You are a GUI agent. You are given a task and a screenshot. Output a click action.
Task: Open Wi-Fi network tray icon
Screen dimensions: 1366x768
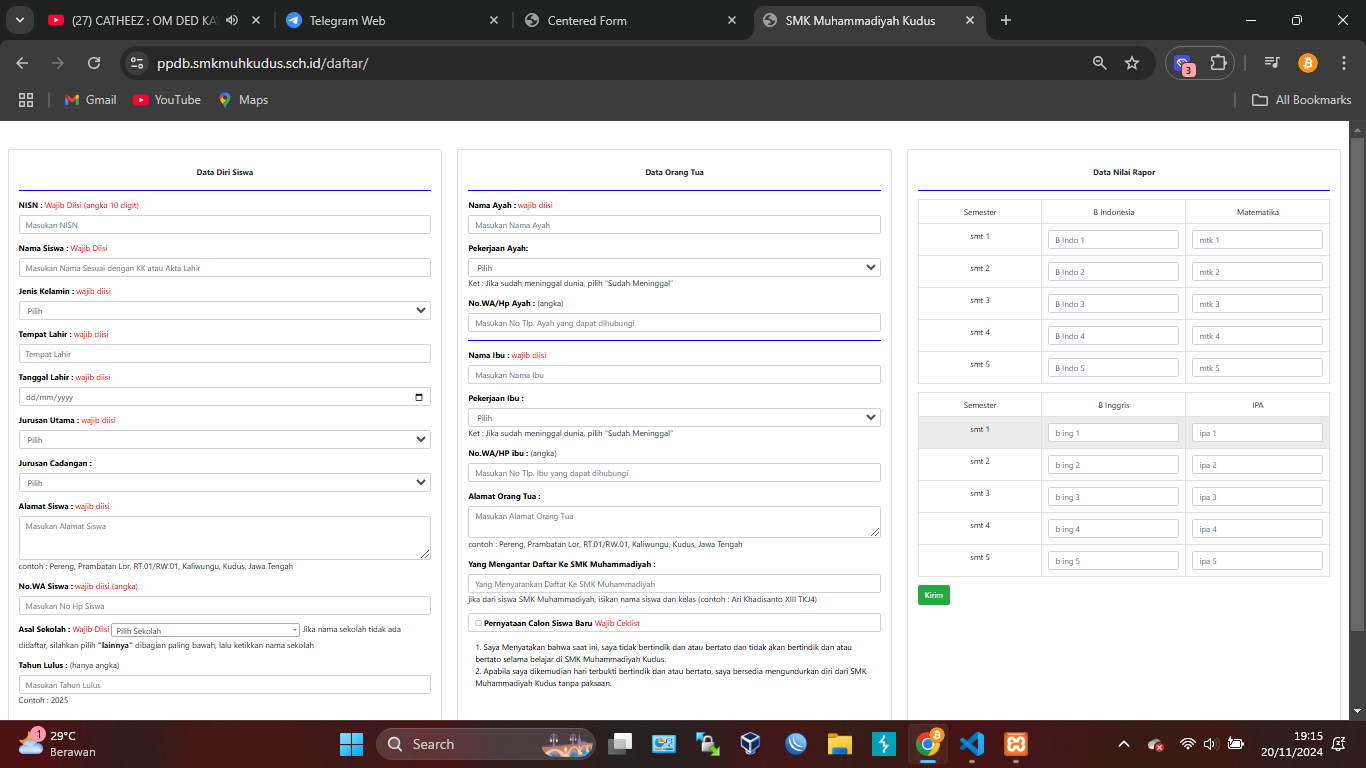(1188, 744)
